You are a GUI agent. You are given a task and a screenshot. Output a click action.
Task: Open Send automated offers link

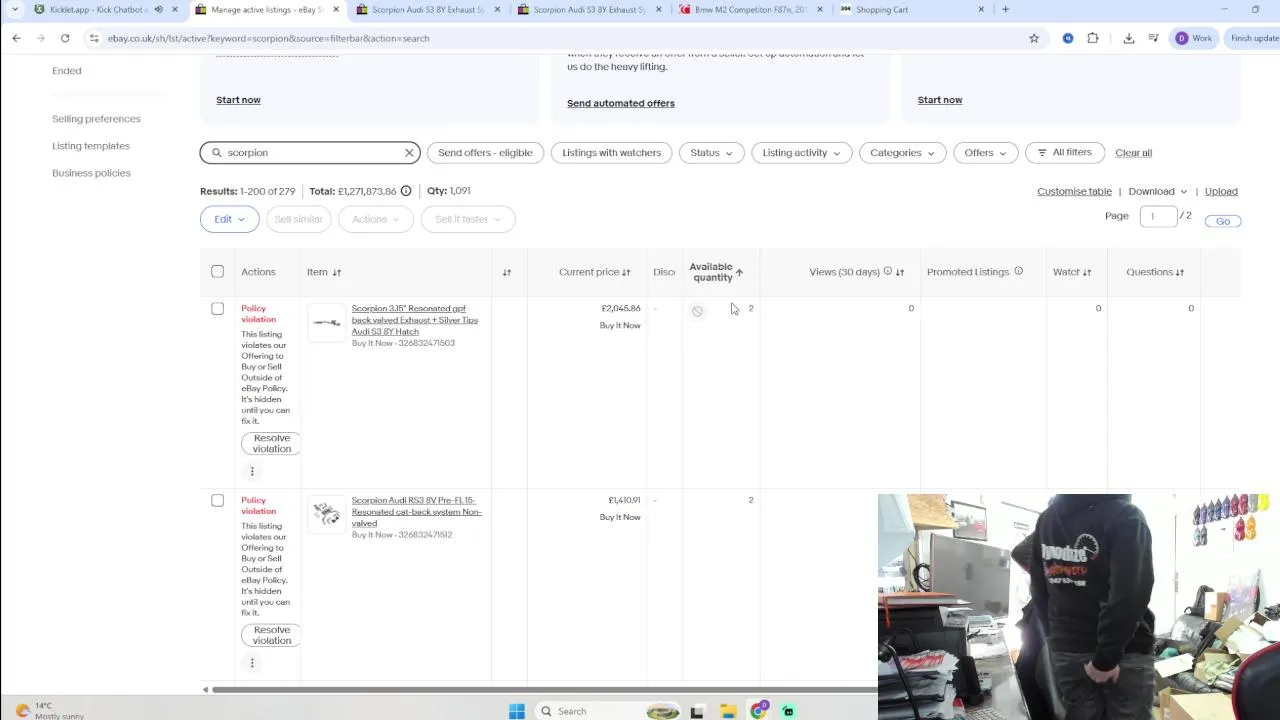[x=621, y=103]
